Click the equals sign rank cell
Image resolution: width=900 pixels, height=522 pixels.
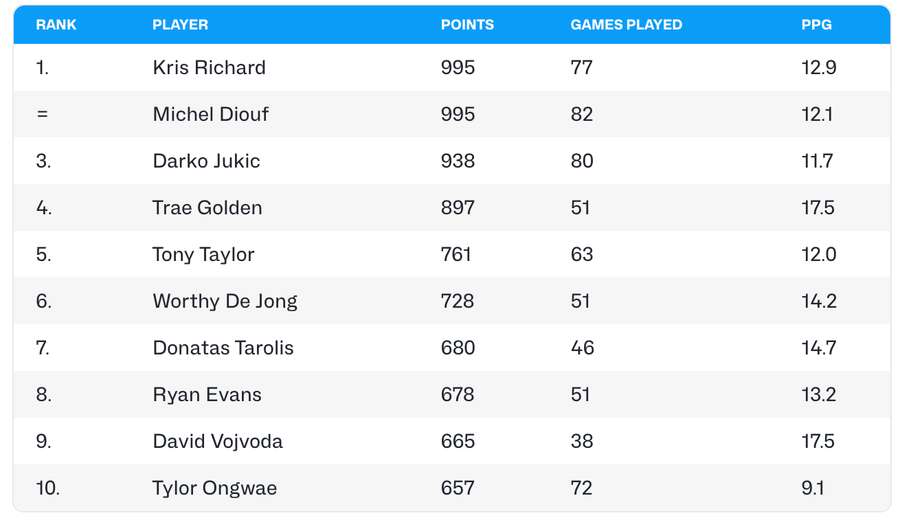point(42,114)
